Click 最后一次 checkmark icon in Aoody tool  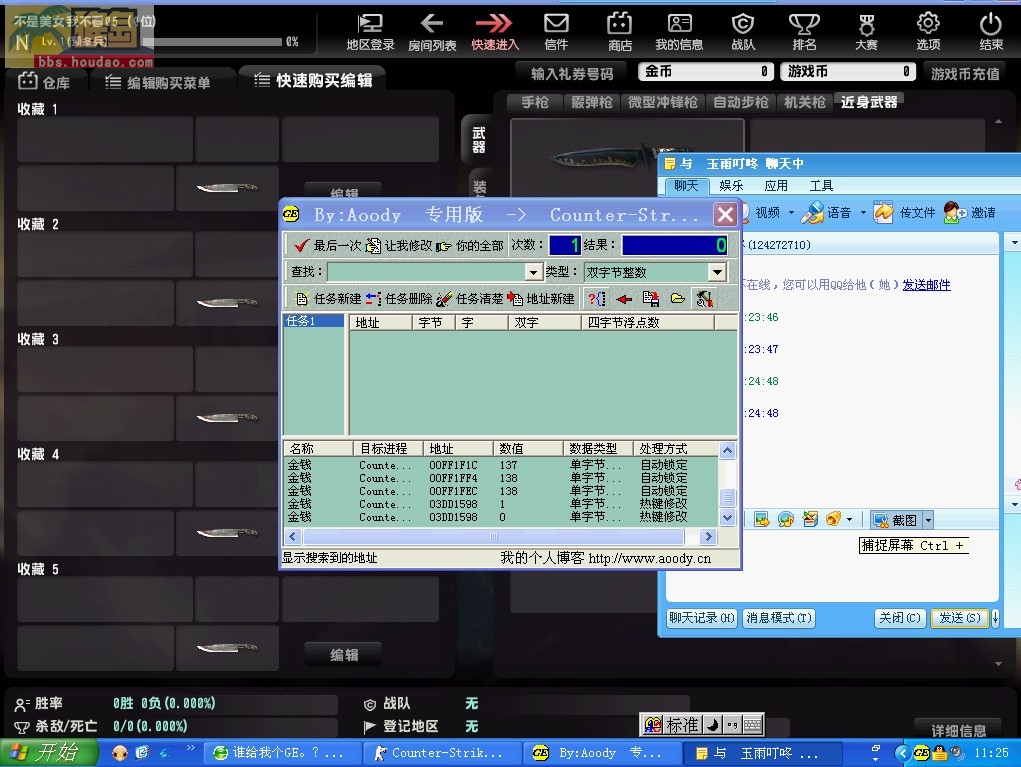point(301,245)
